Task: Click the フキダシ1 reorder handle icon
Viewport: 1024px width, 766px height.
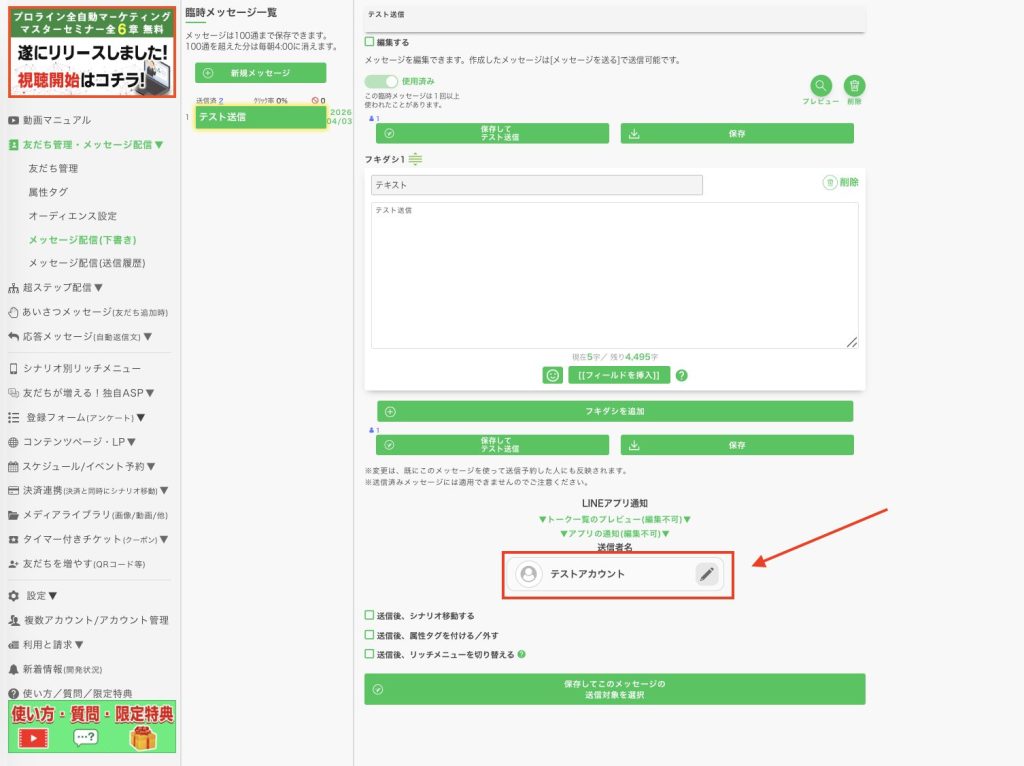Action: [416, 160]
